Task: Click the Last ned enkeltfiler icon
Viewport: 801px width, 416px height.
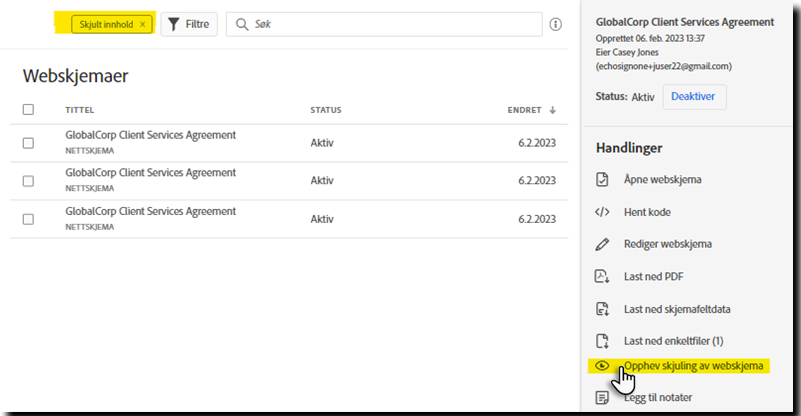Action: click(x=602, y=341)
